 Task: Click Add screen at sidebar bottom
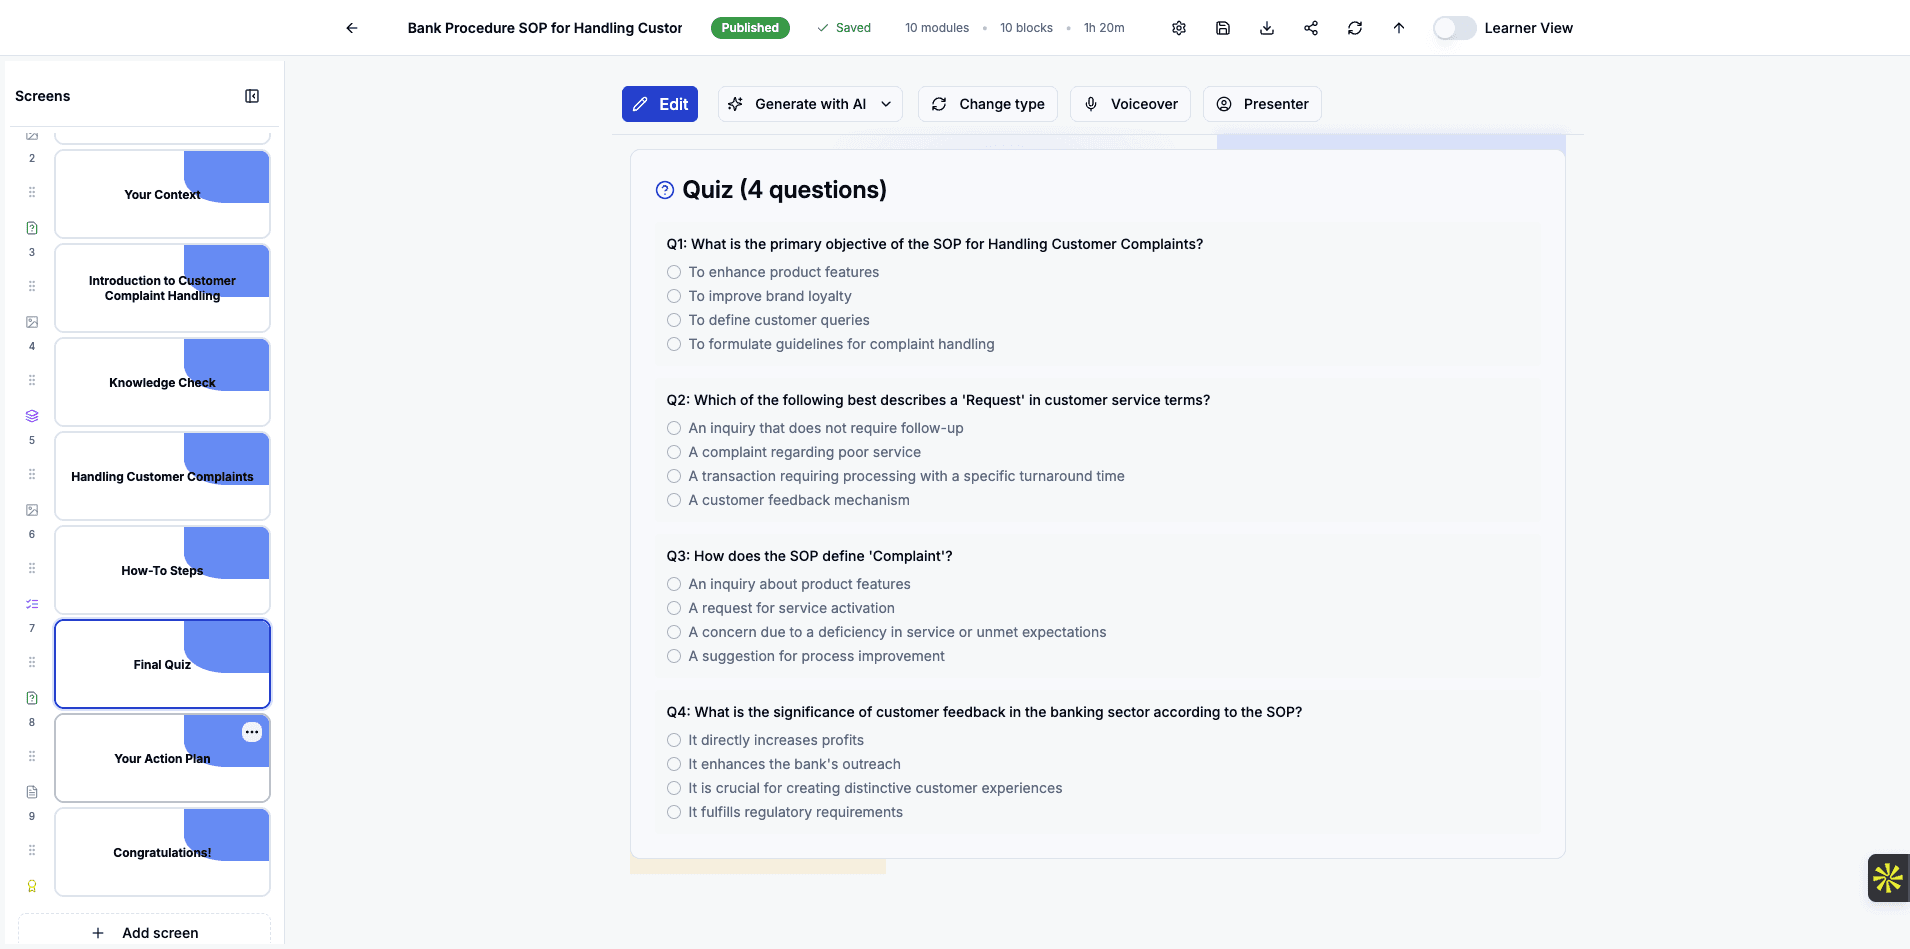(x=145, y=932)
